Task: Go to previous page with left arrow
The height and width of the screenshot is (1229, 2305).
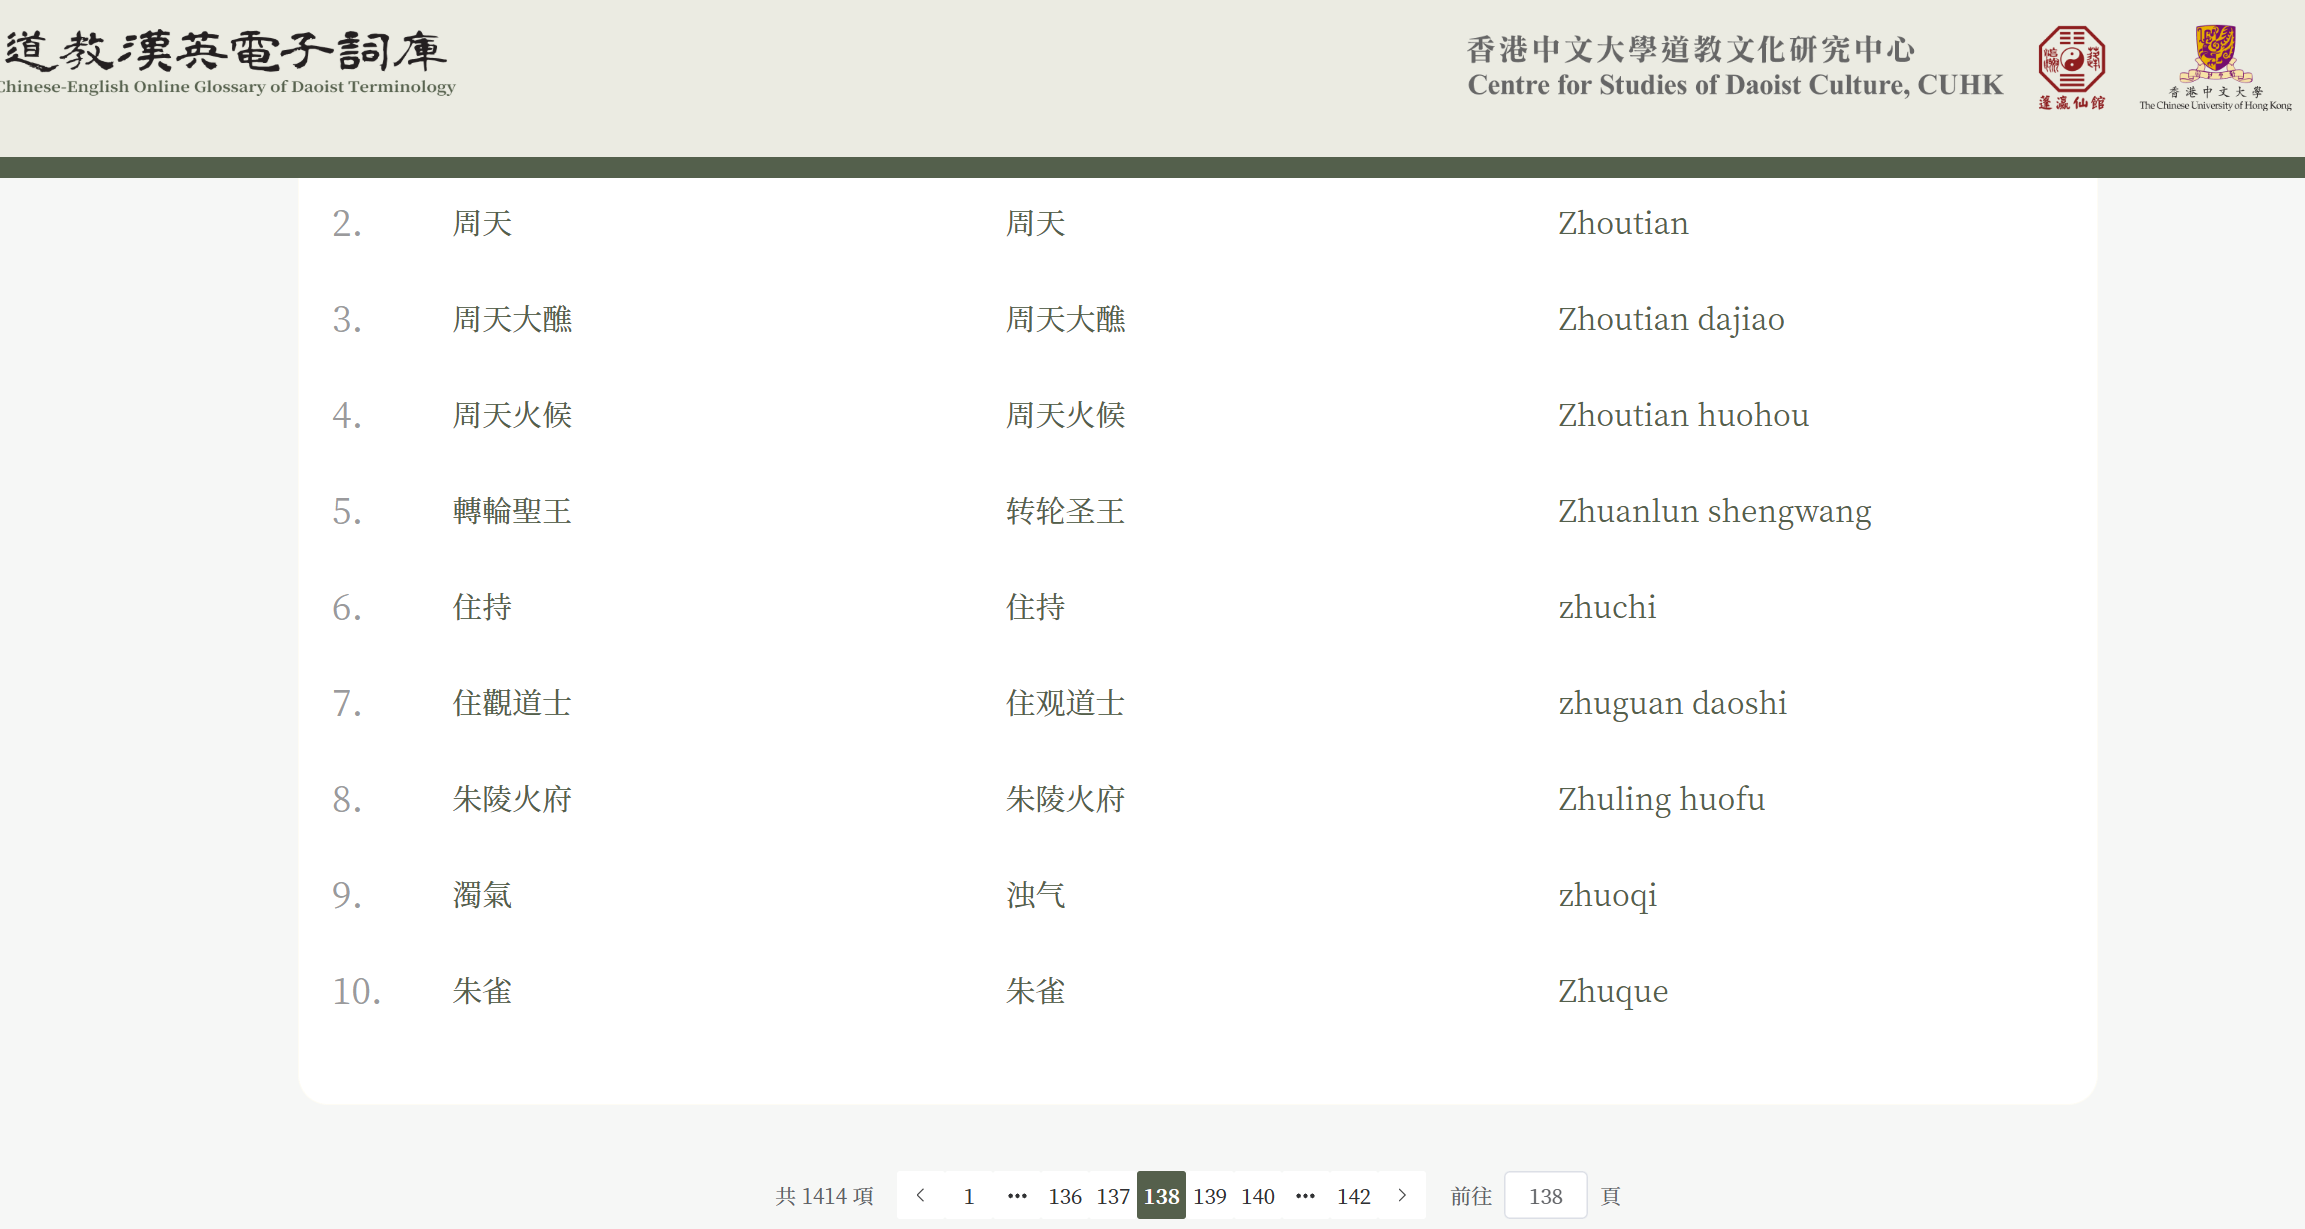Action: tap(921, 1195)
